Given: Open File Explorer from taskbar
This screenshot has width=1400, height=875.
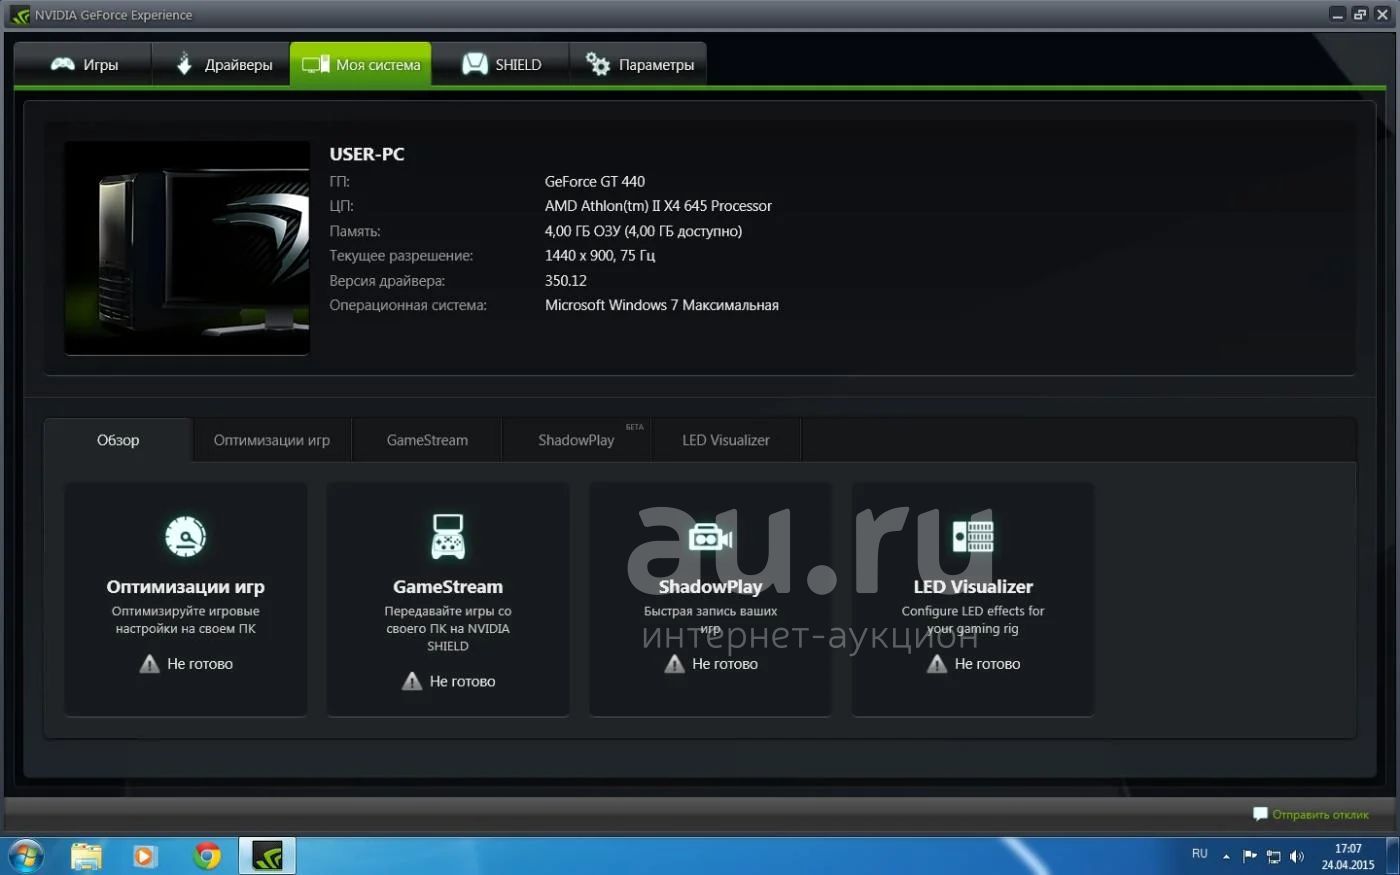Looking at the screenshot, I should (87, 856).
